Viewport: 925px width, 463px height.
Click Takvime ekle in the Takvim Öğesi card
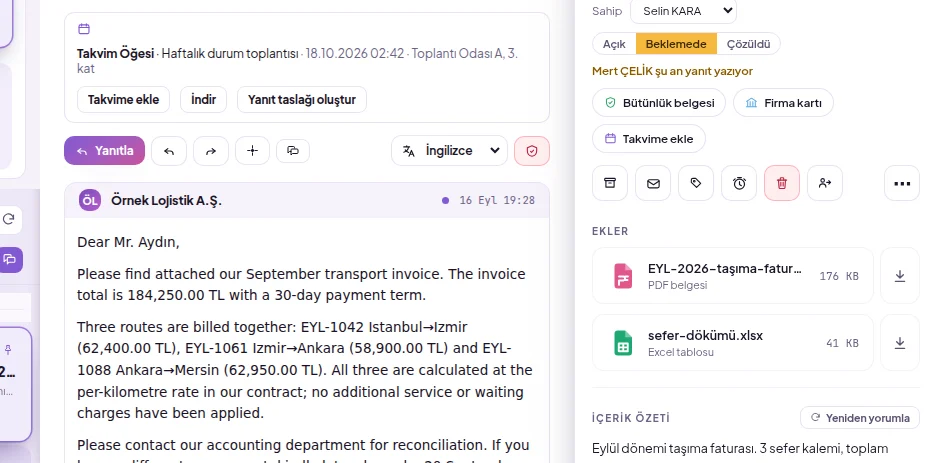pos(123,100)
